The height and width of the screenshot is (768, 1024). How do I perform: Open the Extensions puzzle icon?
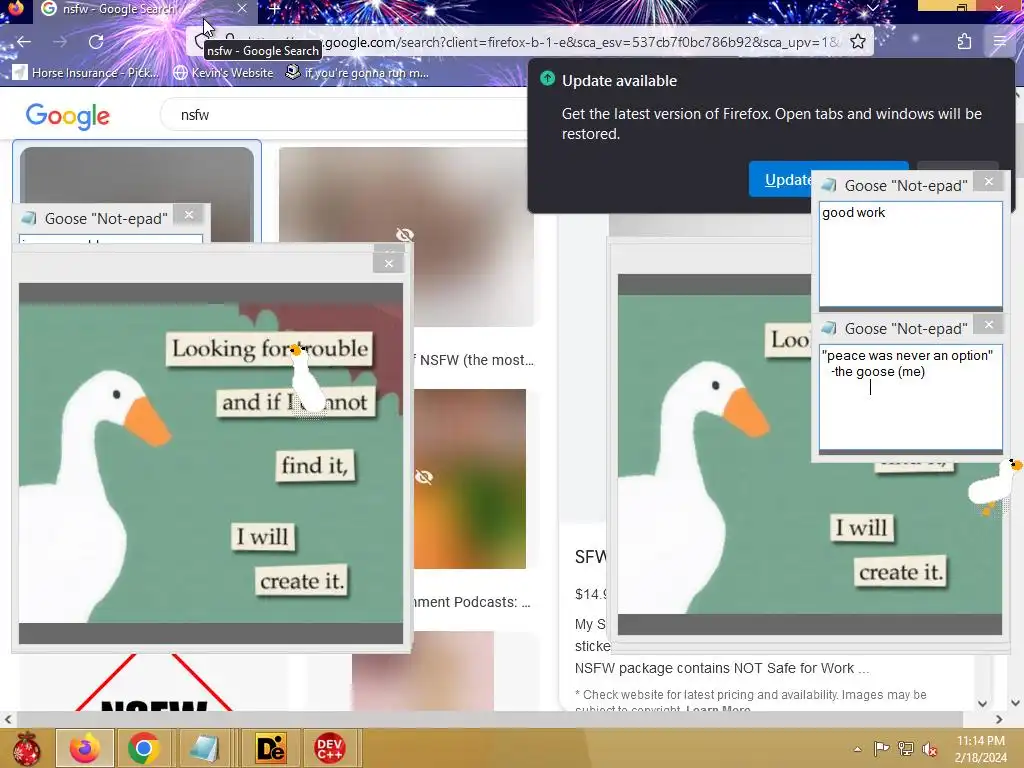[x=964, y=42]
